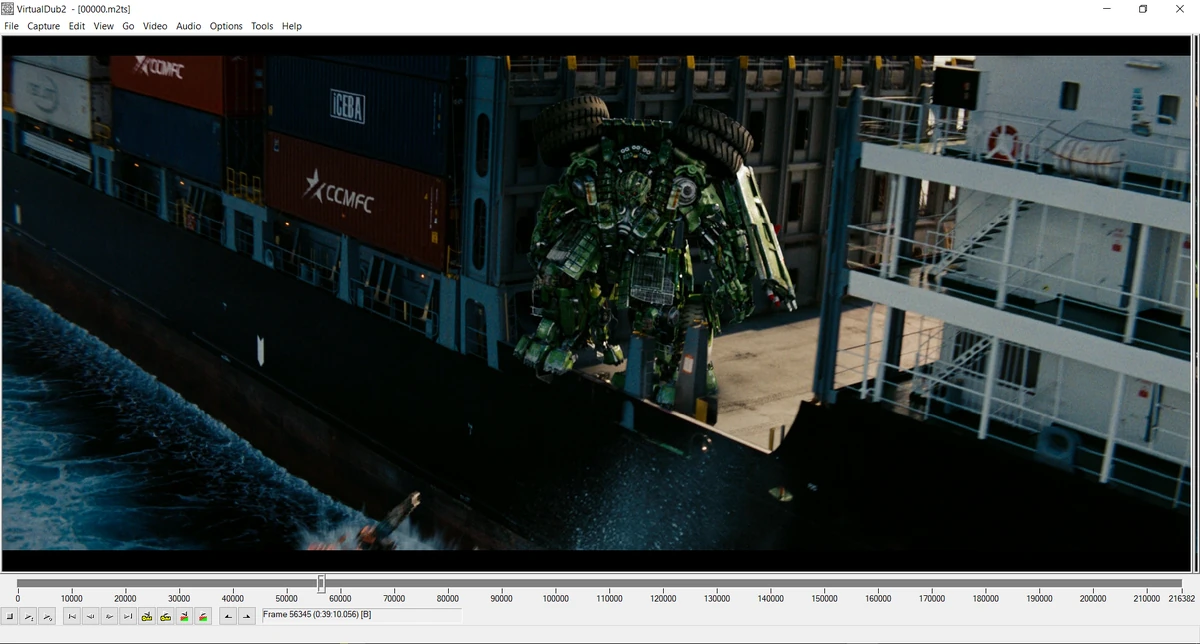Set the mark-out selection end
The width and height of the screenshot is (1200, 644).
246,616
